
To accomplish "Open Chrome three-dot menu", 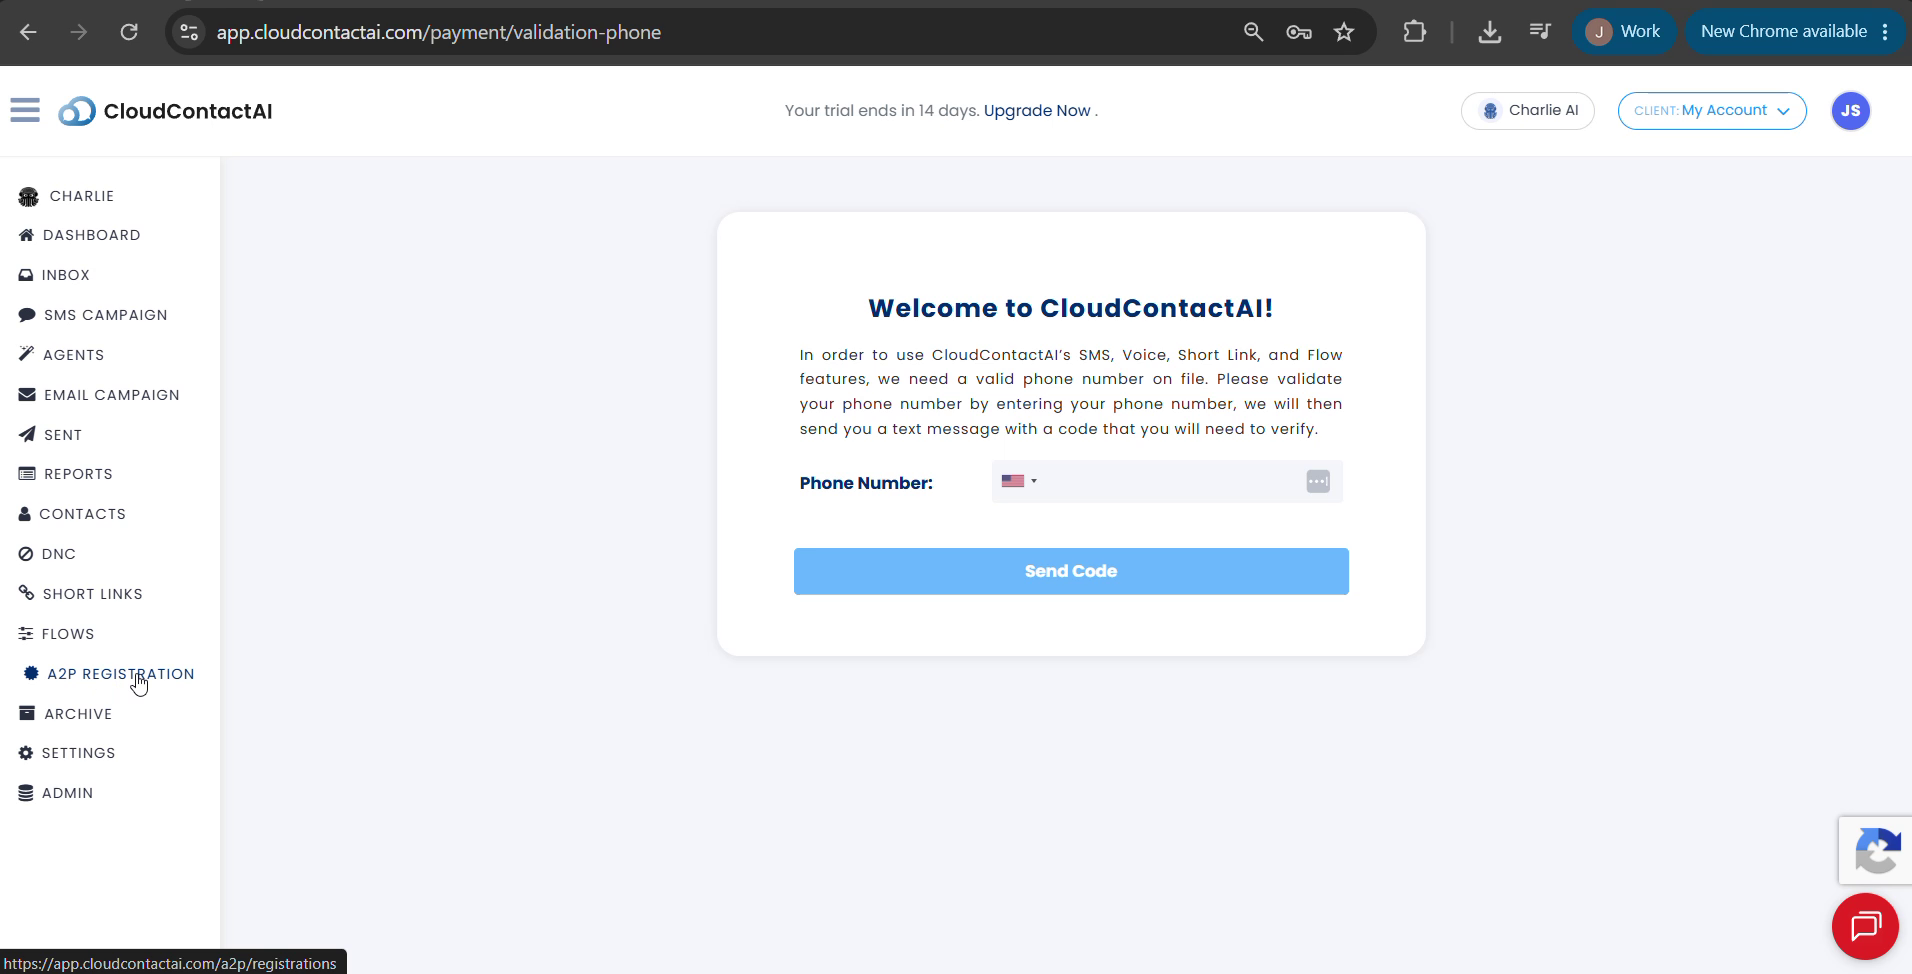I will pos(1885,32).
